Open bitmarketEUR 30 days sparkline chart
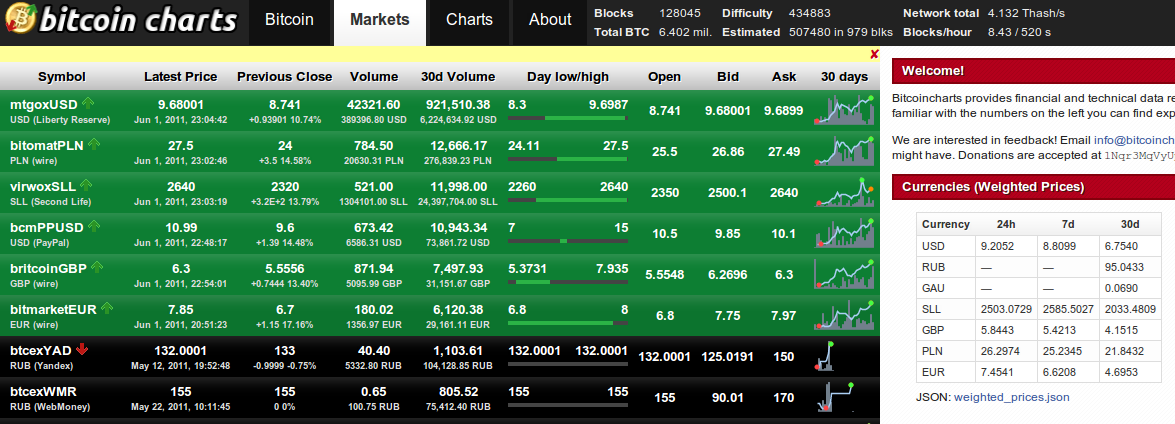 845,315
